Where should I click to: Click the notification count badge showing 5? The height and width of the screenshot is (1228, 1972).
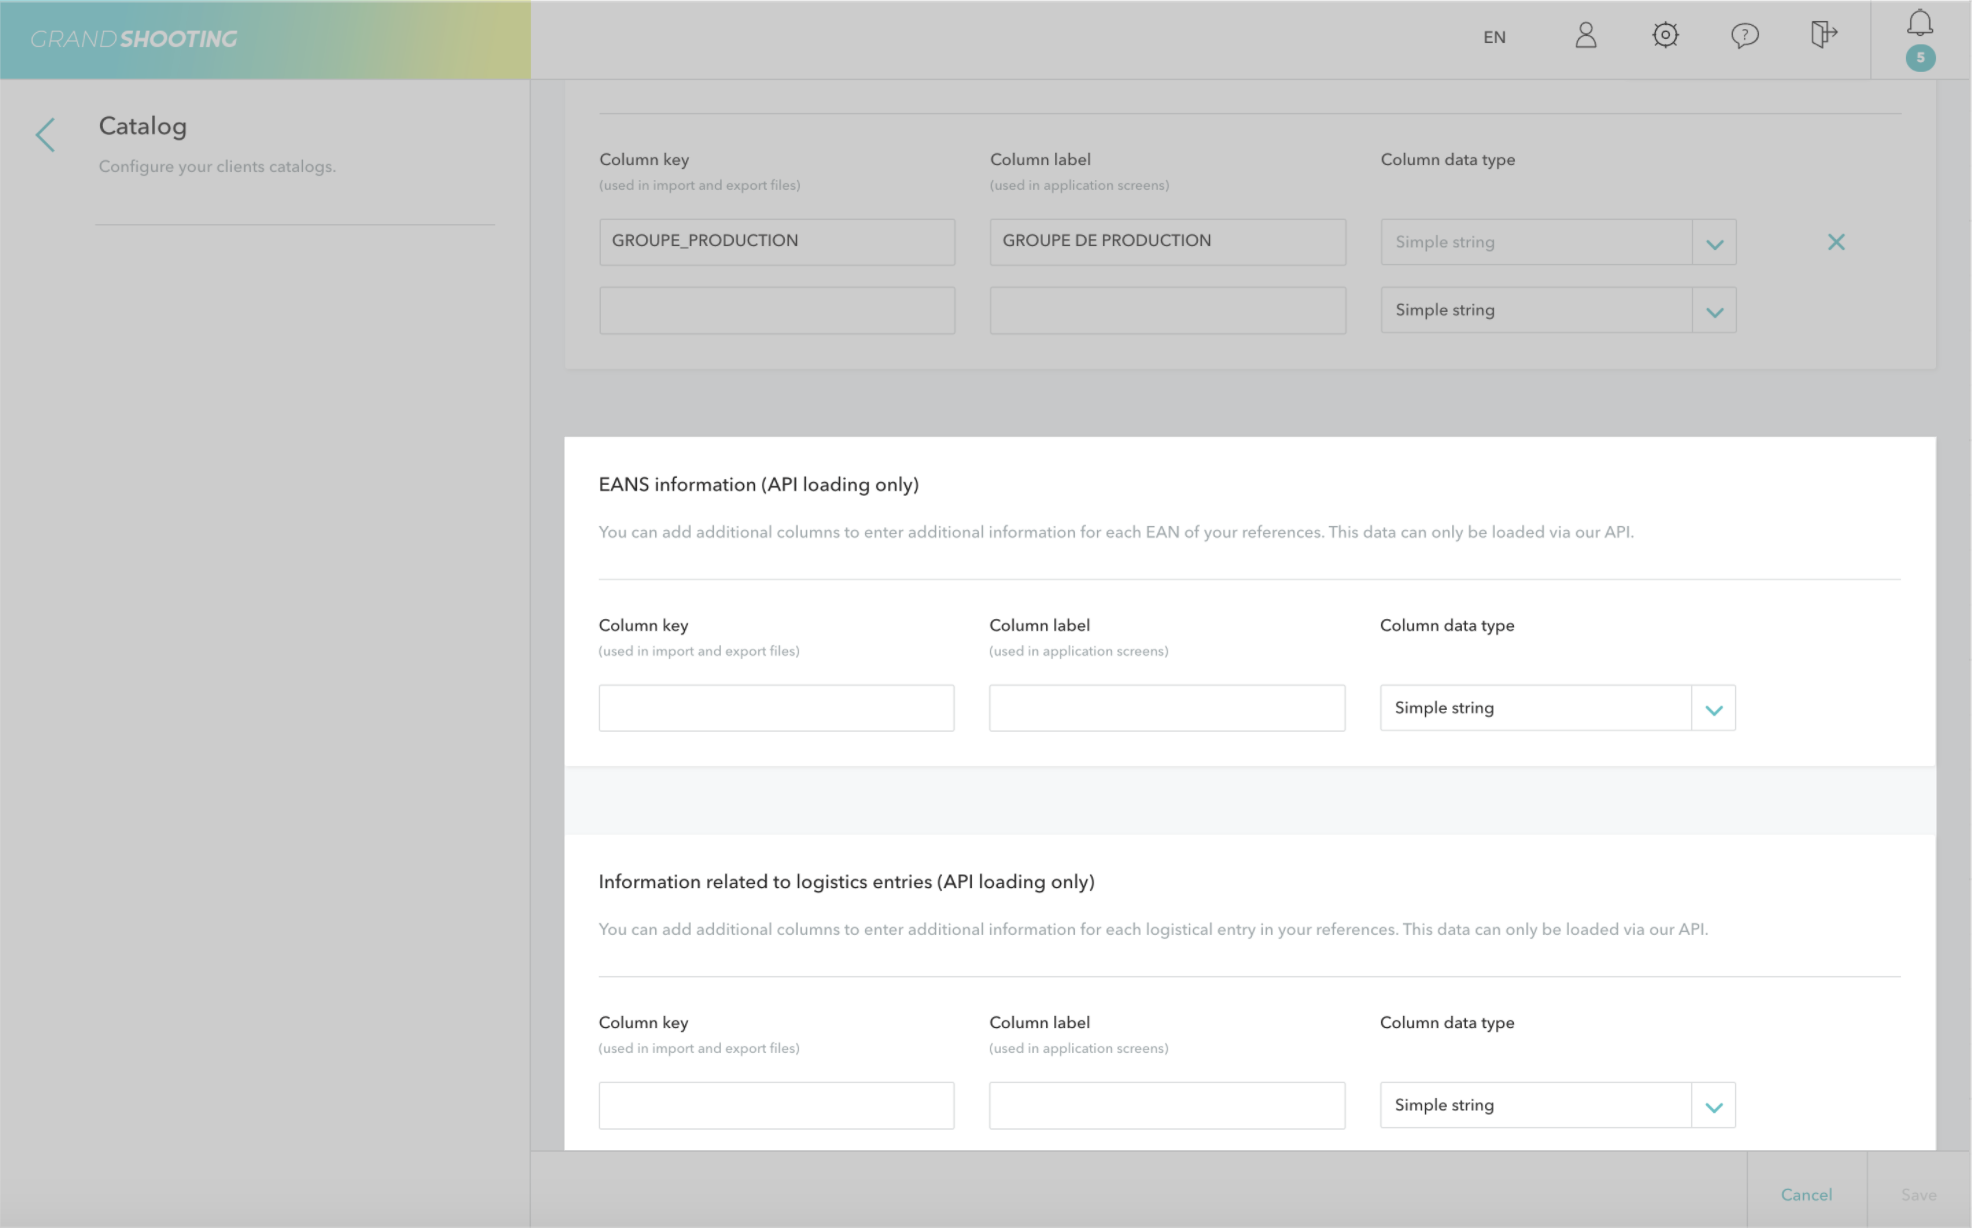(1919, 58)
